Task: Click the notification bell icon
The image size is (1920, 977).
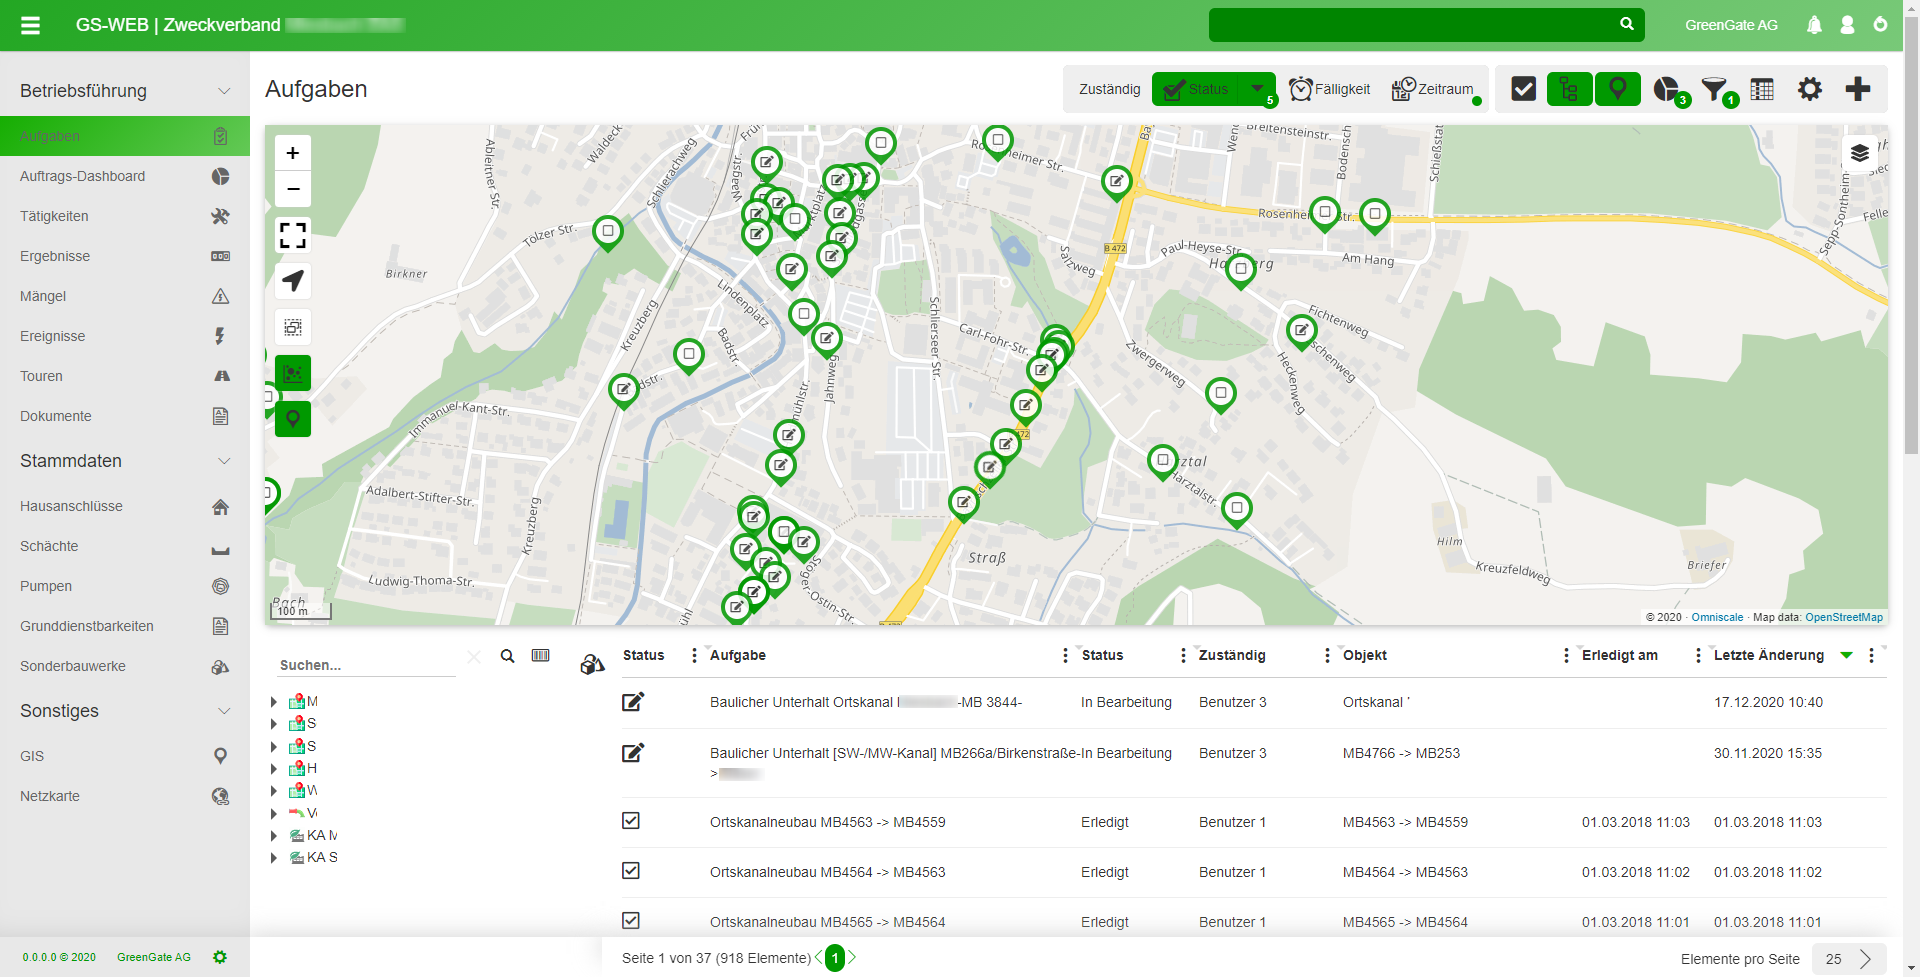Action: tap(1814, 25)
